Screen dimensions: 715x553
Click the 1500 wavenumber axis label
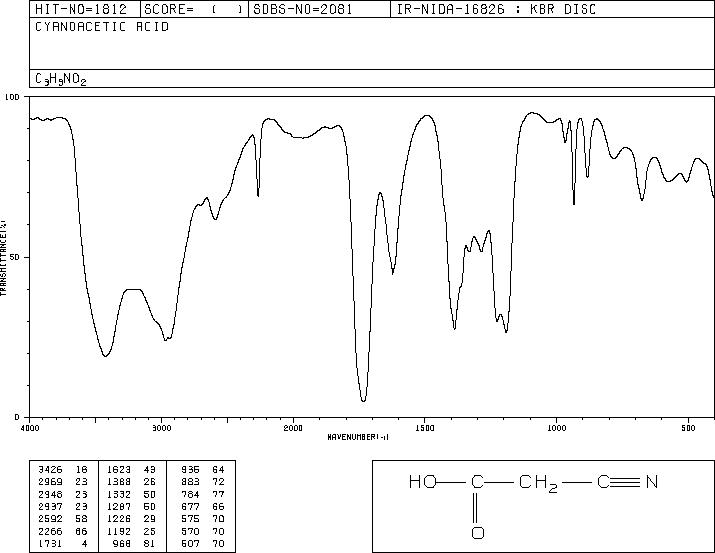[425, 428]
